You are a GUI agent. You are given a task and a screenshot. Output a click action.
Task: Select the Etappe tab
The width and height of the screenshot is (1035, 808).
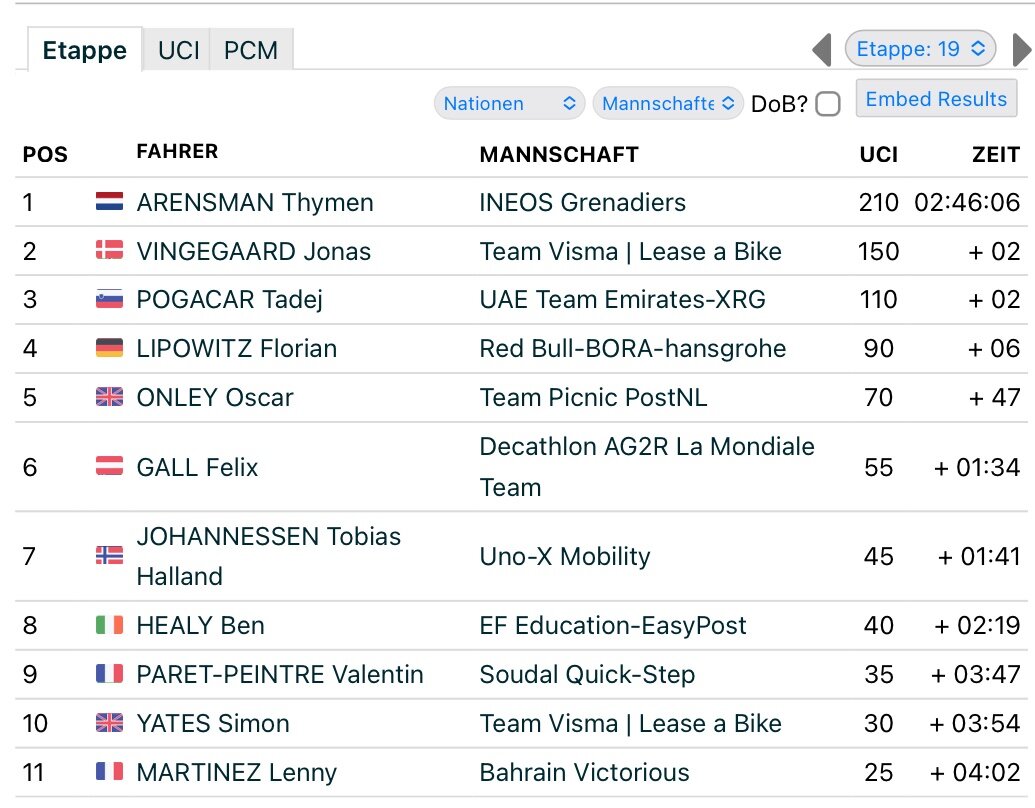pos(84,50)
